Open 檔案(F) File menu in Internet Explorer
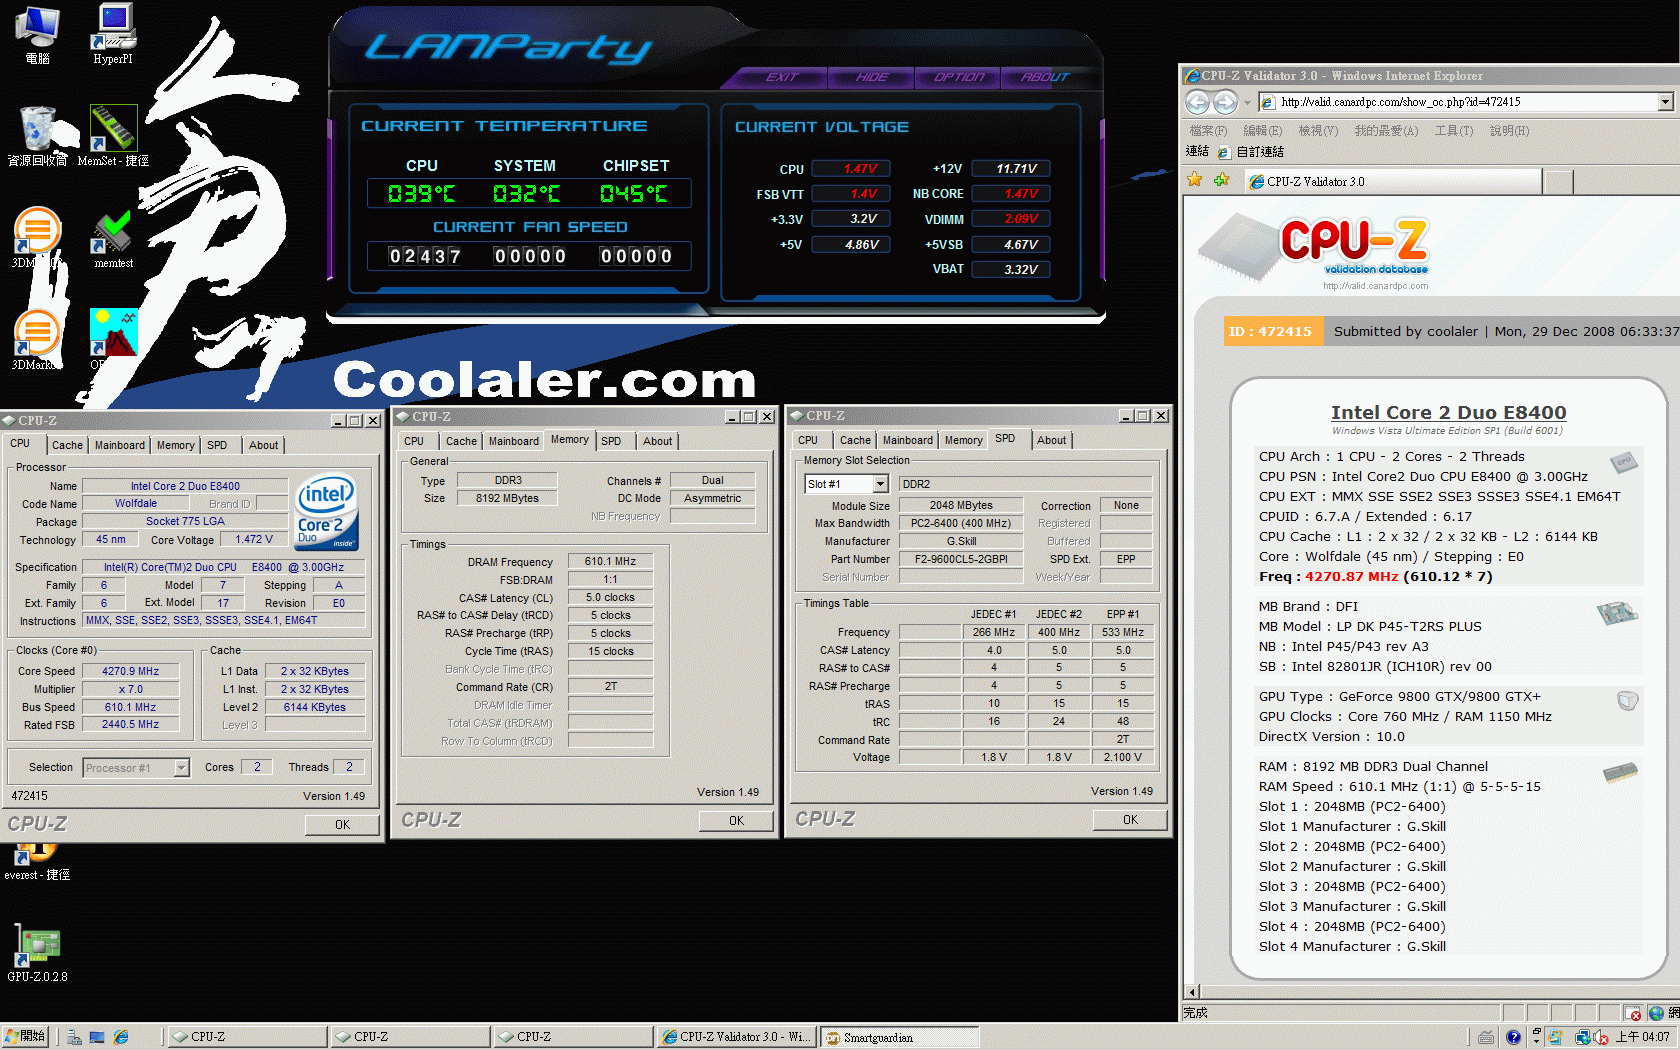Viewport: 1680px width, 1050px height. point(1208,131)
